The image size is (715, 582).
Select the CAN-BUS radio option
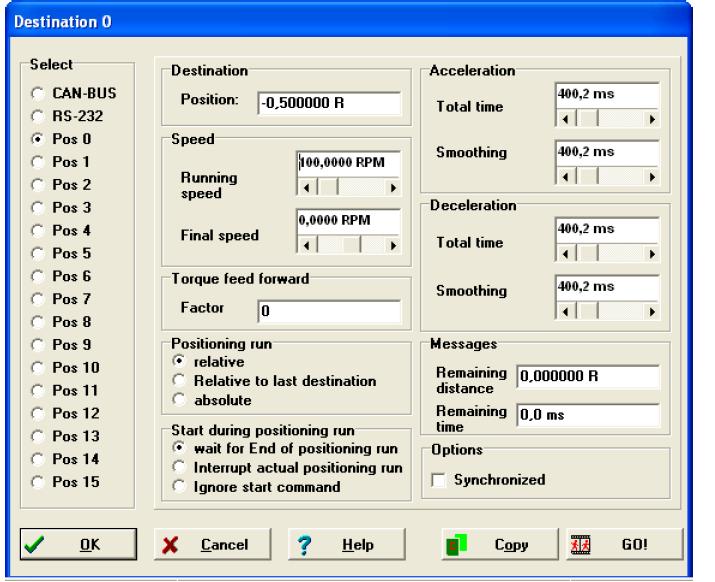click(x=37, y=94)
